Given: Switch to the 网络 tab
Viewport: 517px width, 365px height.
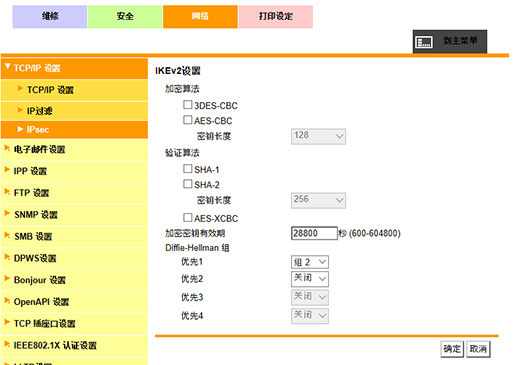Looking at the screenshot, I should point(200,16).
